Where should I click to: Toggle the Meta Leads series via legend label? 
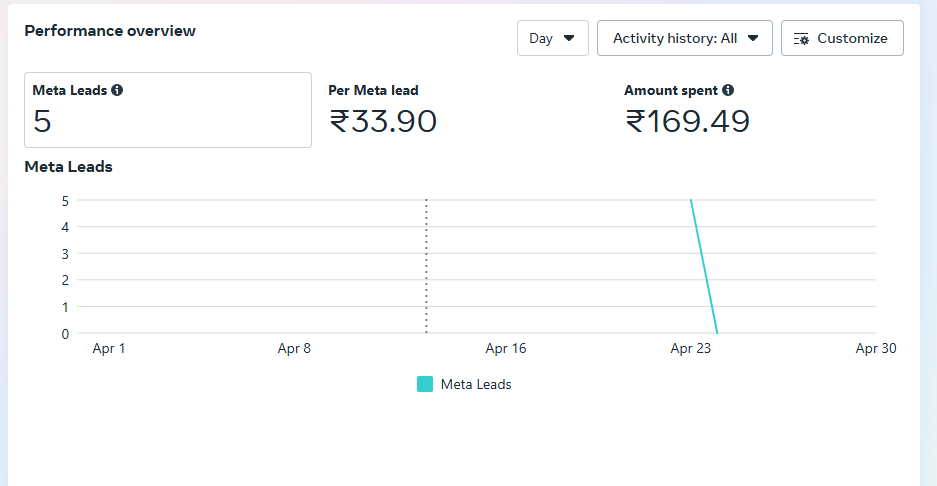[476, 384]
